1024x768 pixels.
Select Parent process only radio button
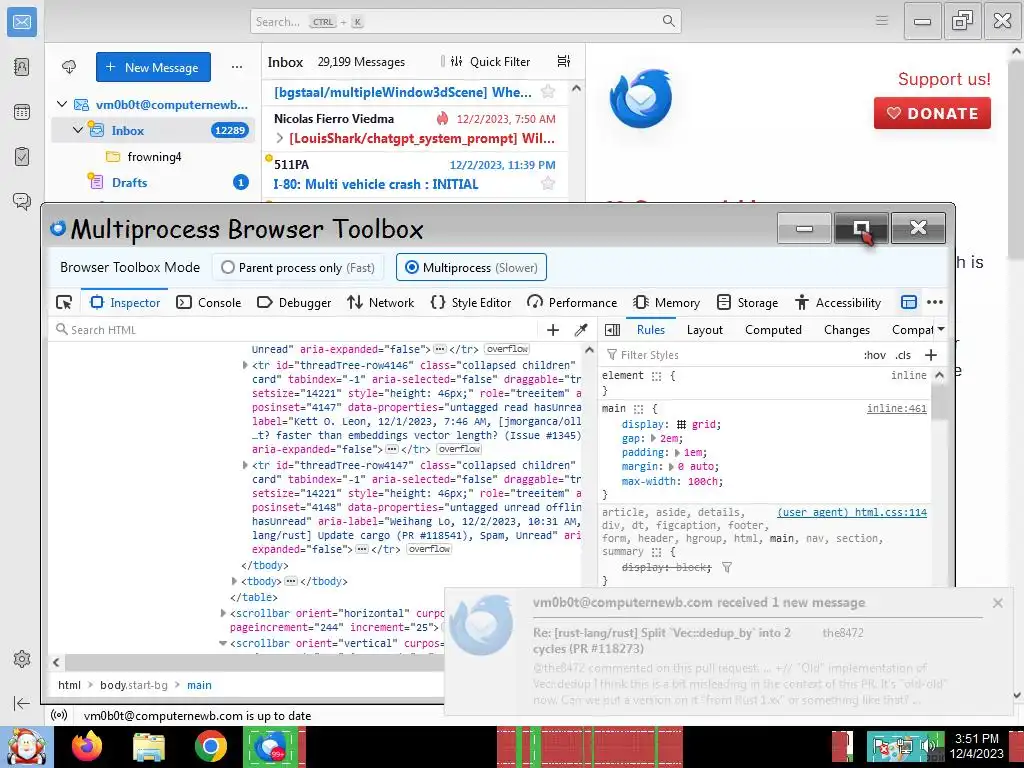(x=227, y=267)
